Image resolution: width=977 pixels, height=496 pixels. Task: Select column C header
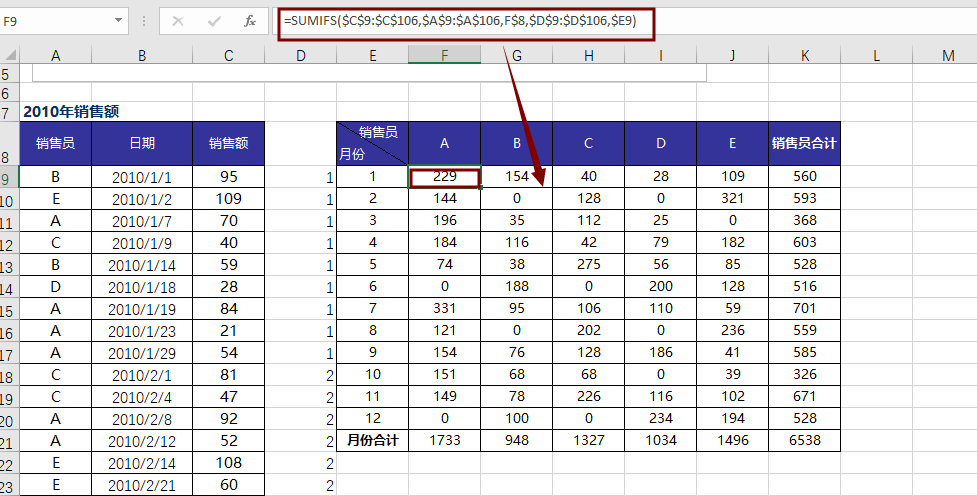click(x=229, y=55)
